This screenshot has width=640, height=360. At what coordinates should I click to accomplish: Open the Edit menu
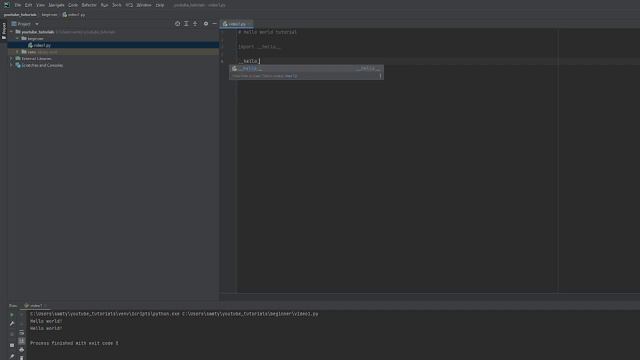click(x=28, y=5)
